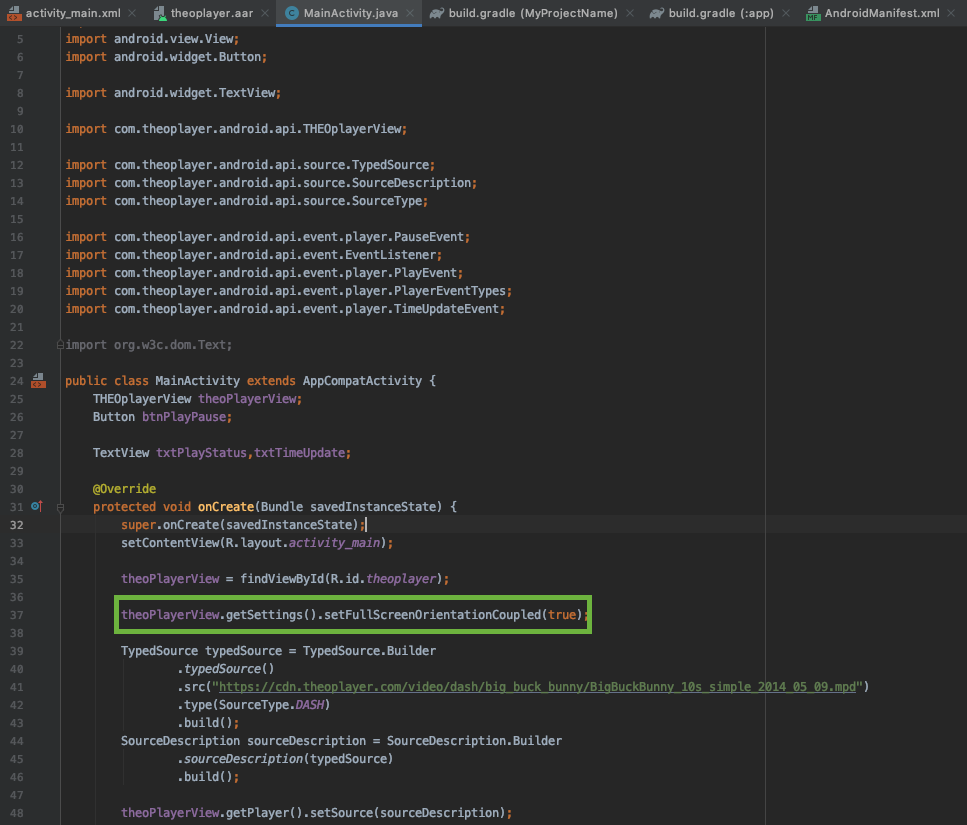Click the Java class icon on the MainActivity.java tab
Image resolution: width=967 pixels, height=825 pixels.
click(x=291, y=13)
